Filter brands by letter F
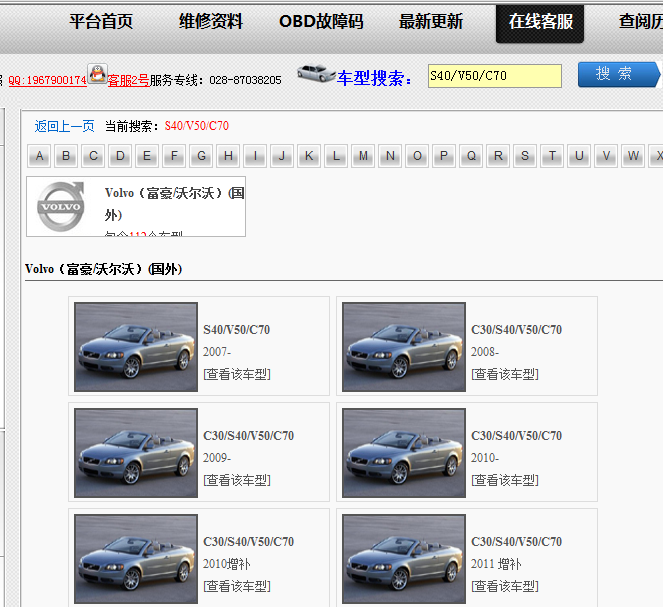This screenshot has height=607, width=663. 174,156
